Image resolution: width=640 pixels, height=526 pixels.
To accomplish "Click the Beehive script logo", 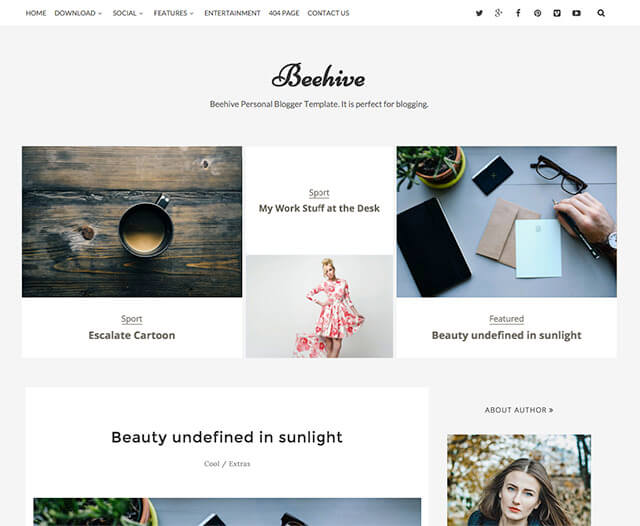I will (x=318, y=76).
